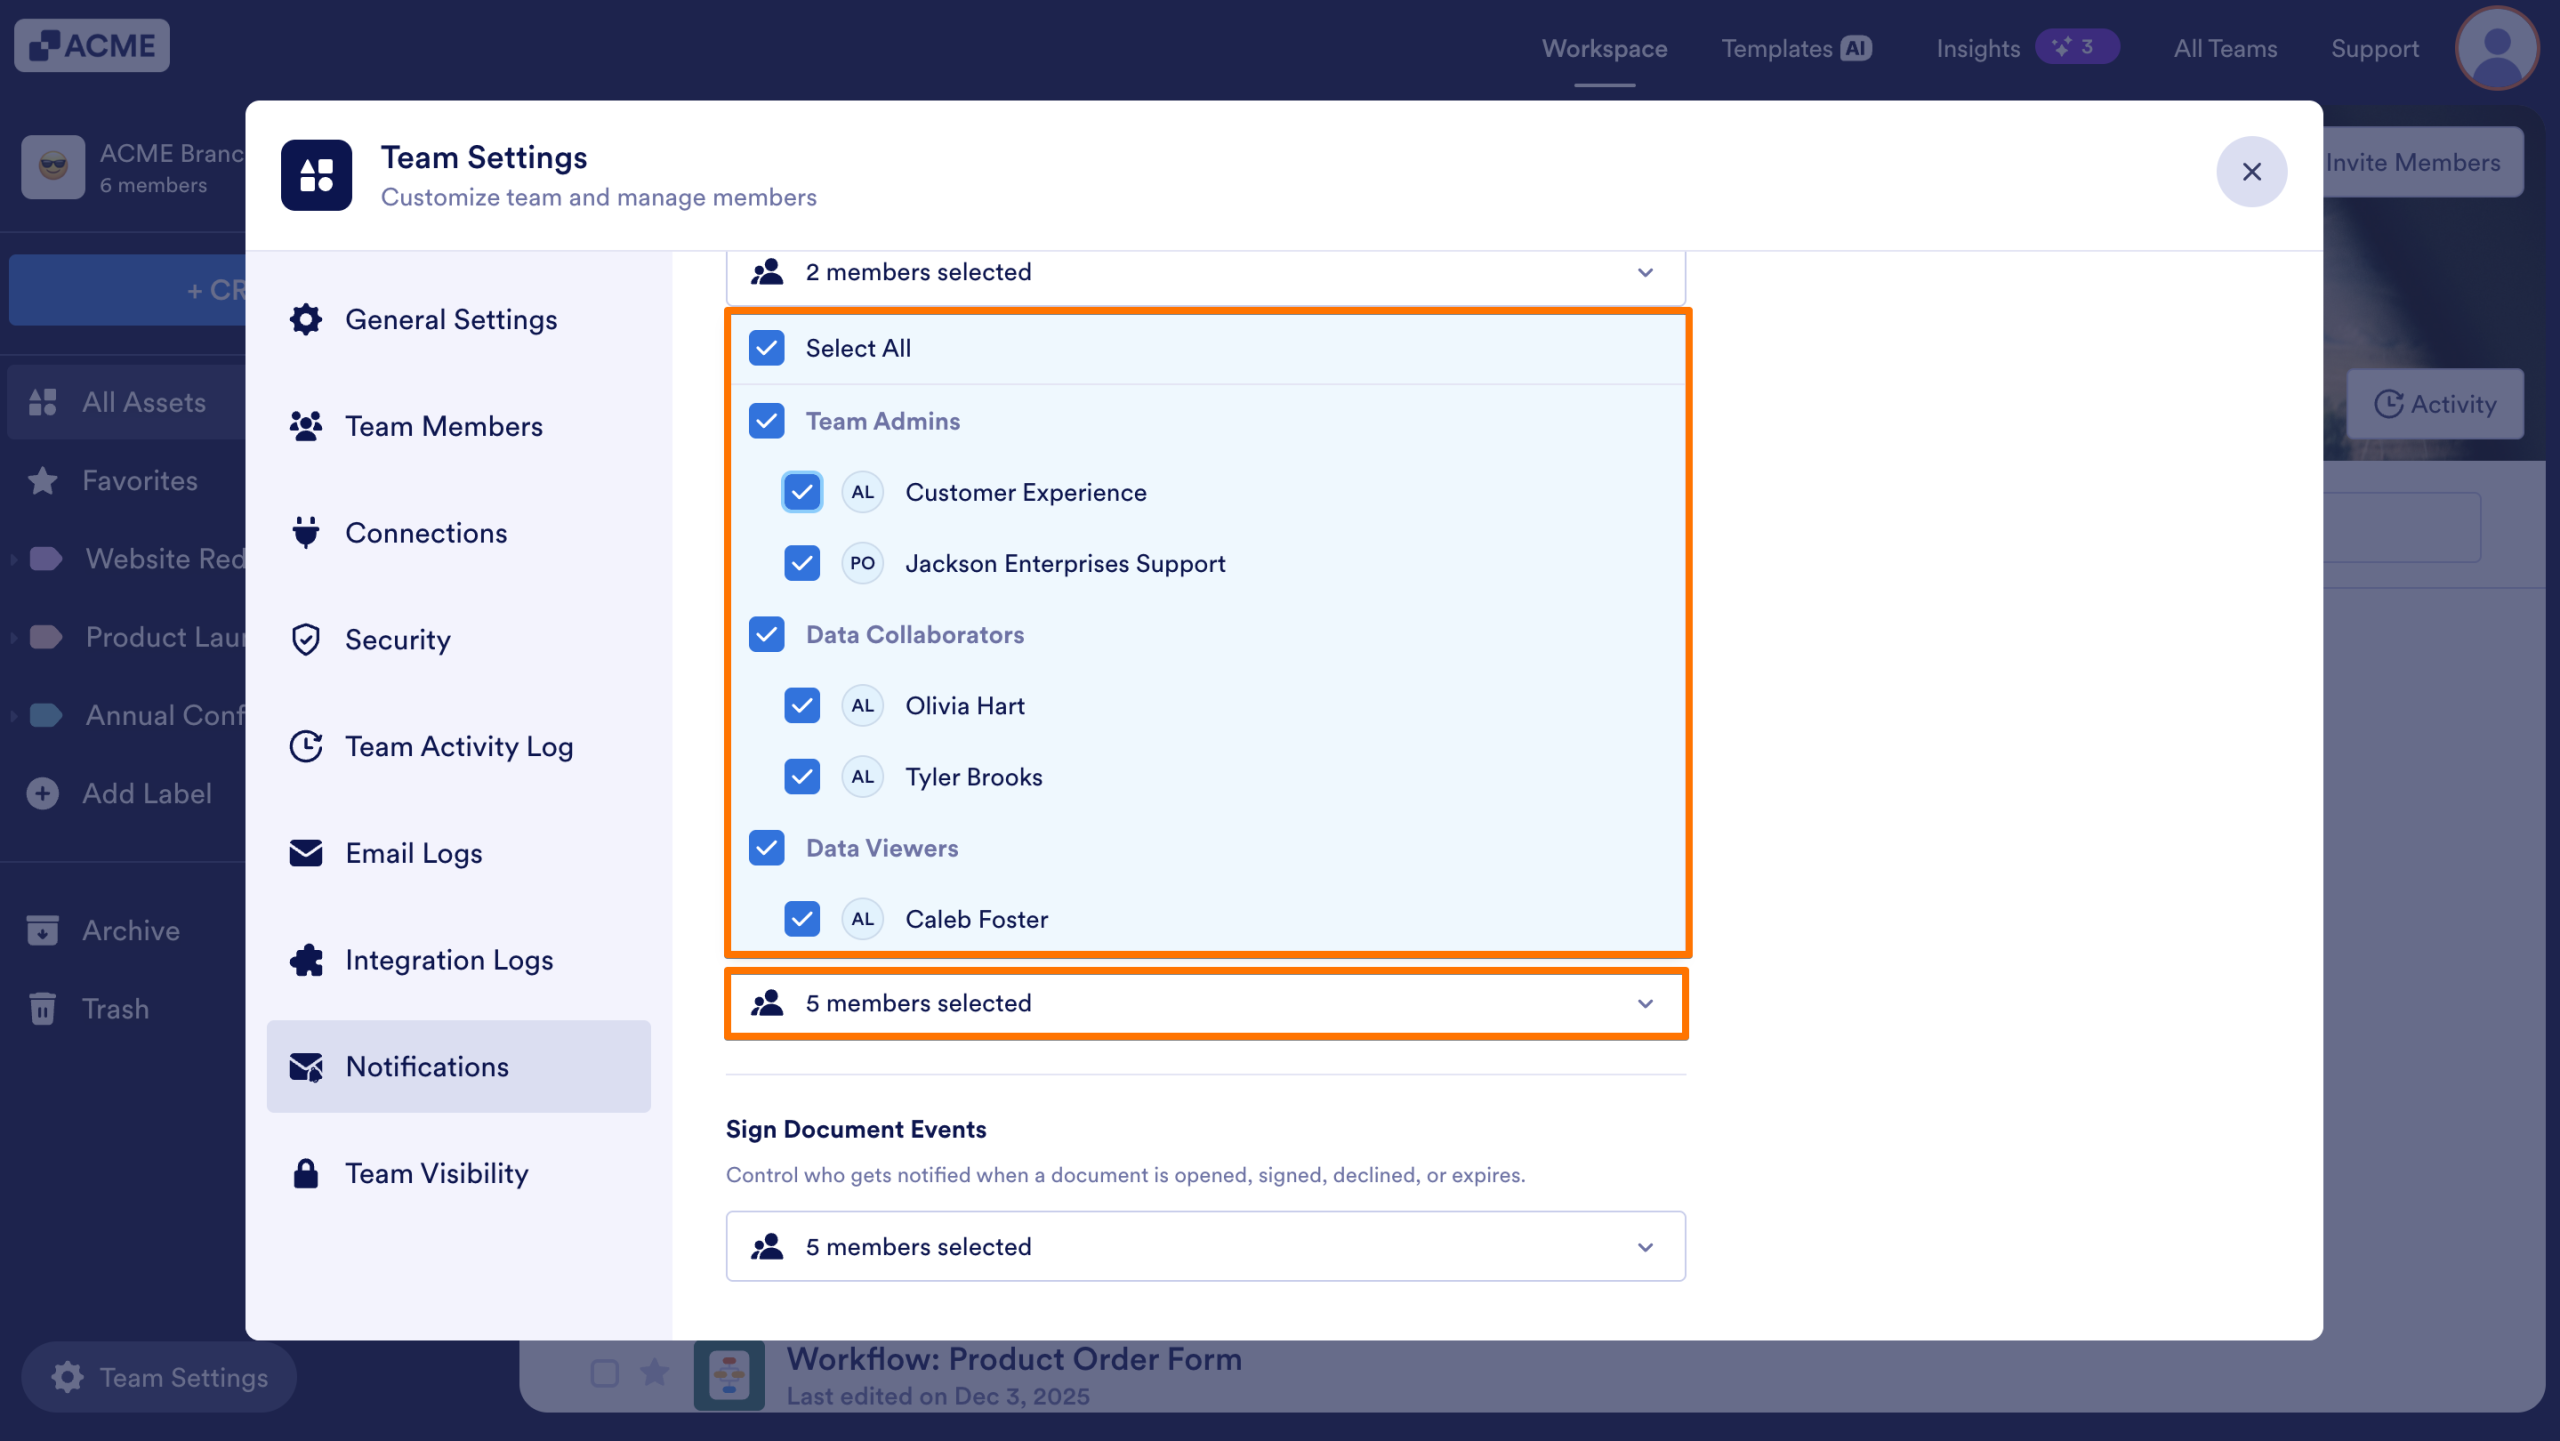
Task: Open the Sign Document Events members dropdown
Action: [1206, 1247]
